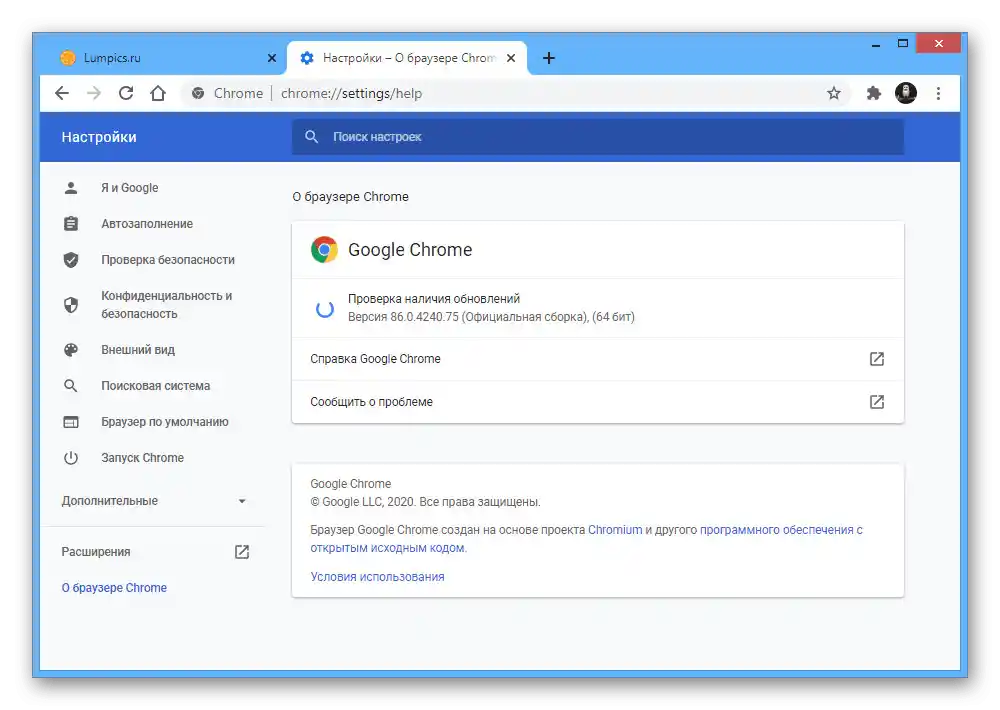Click the gear favicon on the Настройки tab
Screen dimensions: 1000x710
point(307,58)
